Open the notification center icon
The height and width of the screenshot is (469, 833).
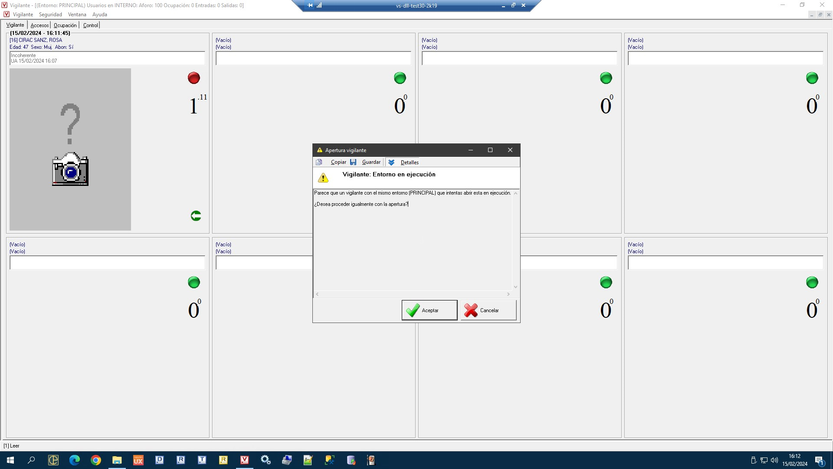[821, 461]
